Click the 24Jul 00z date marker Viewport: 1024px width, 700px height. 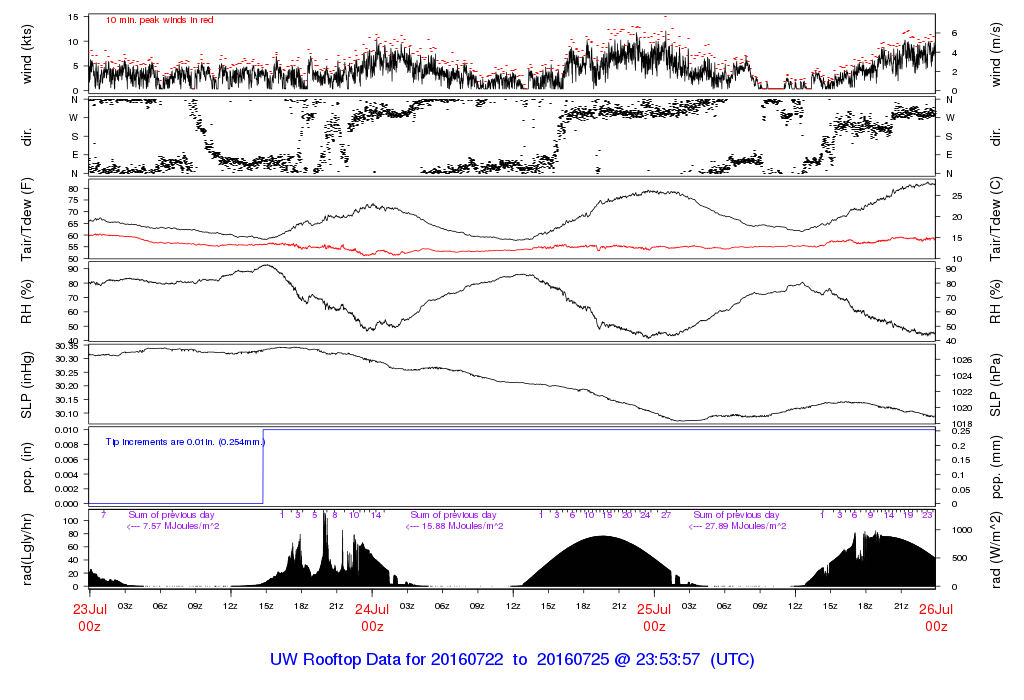372,617
